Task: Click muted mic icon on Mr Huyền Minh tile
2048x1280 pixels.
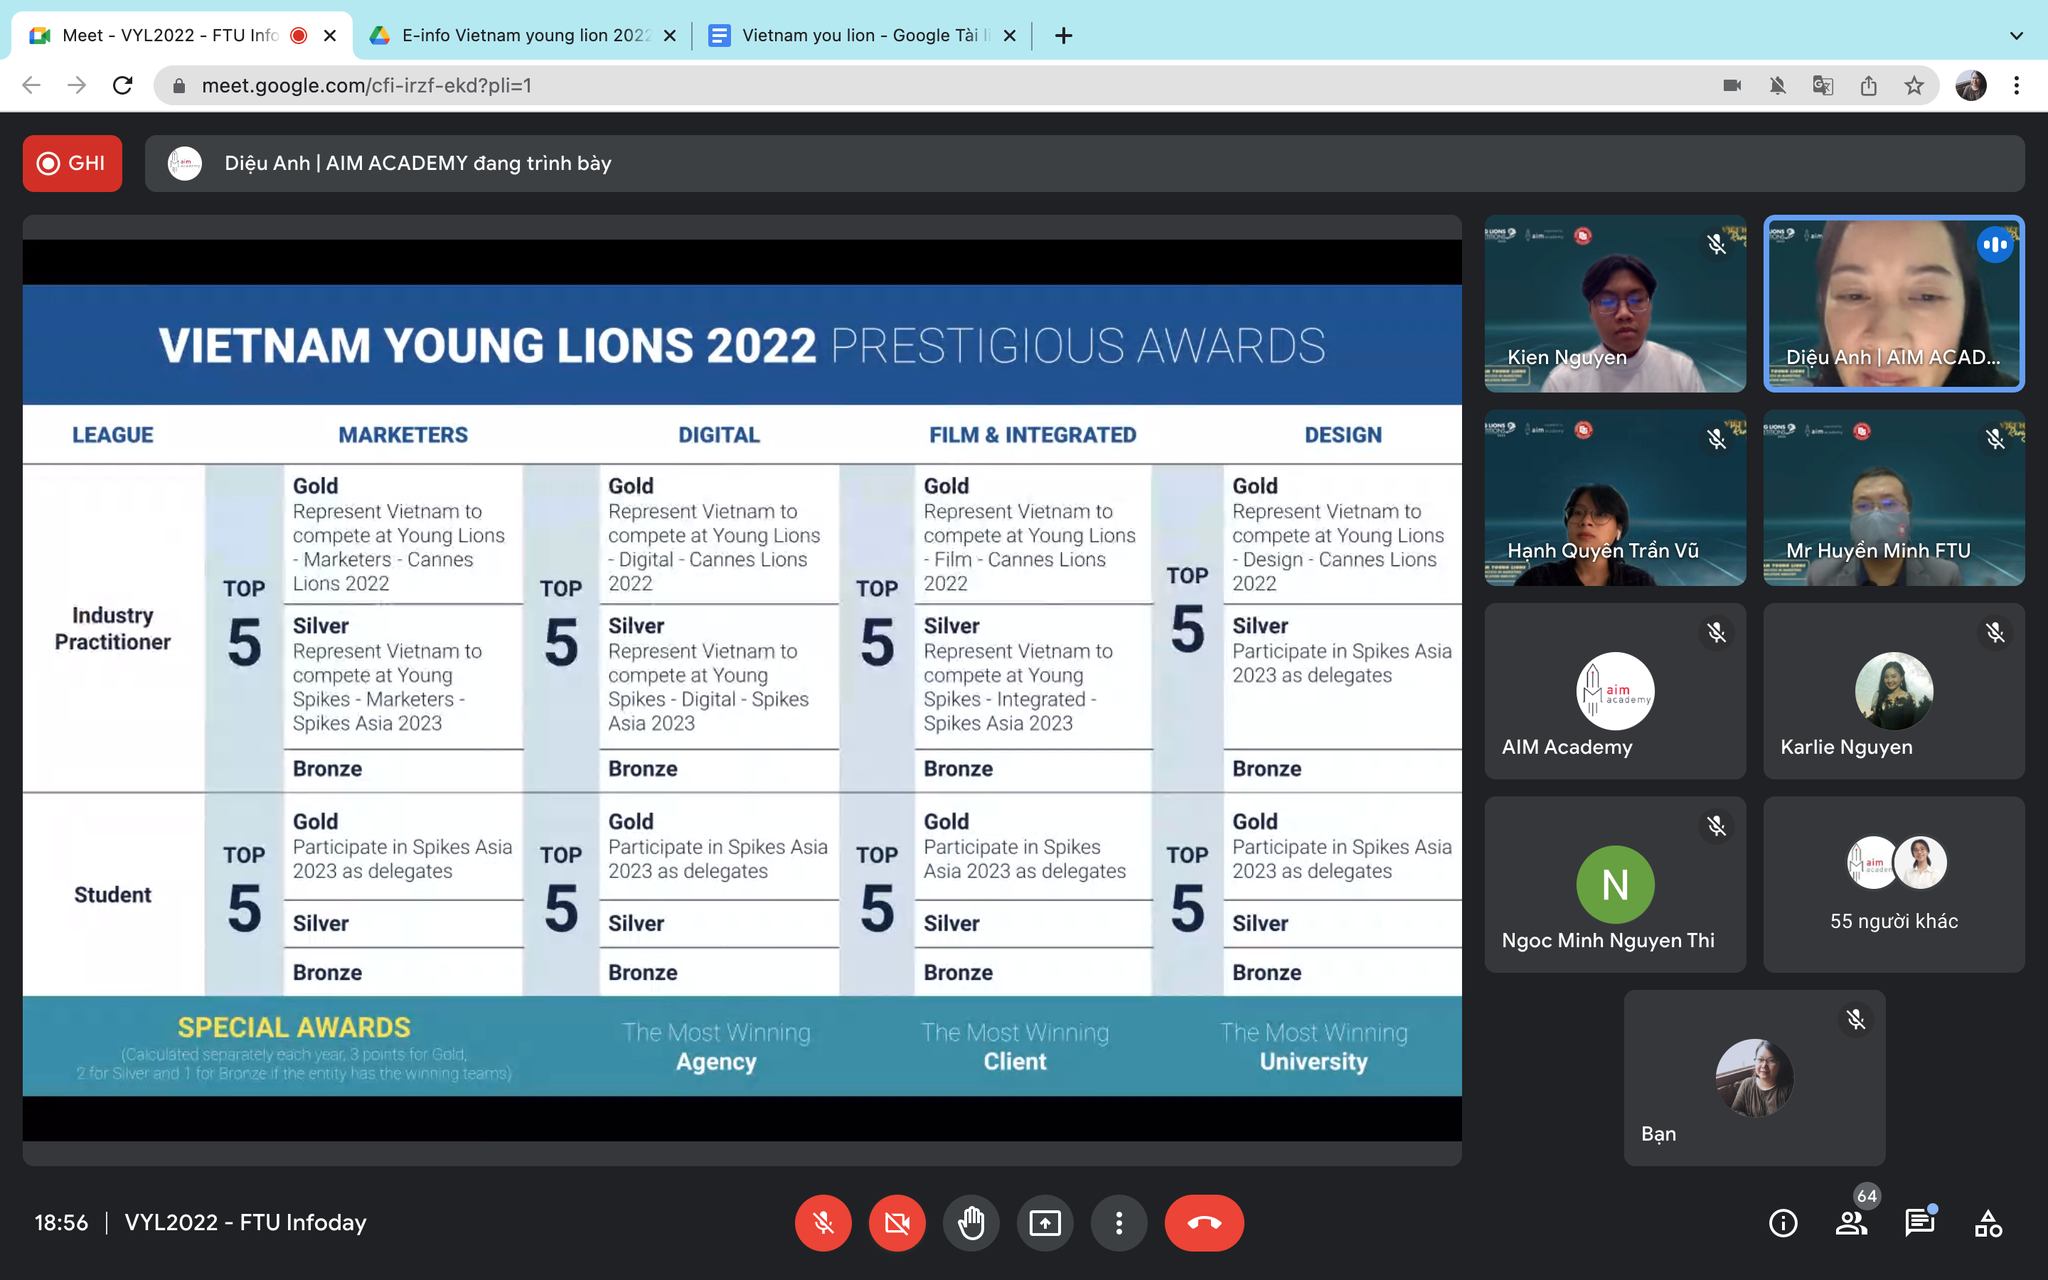Action: click(x=1995, y=438)
